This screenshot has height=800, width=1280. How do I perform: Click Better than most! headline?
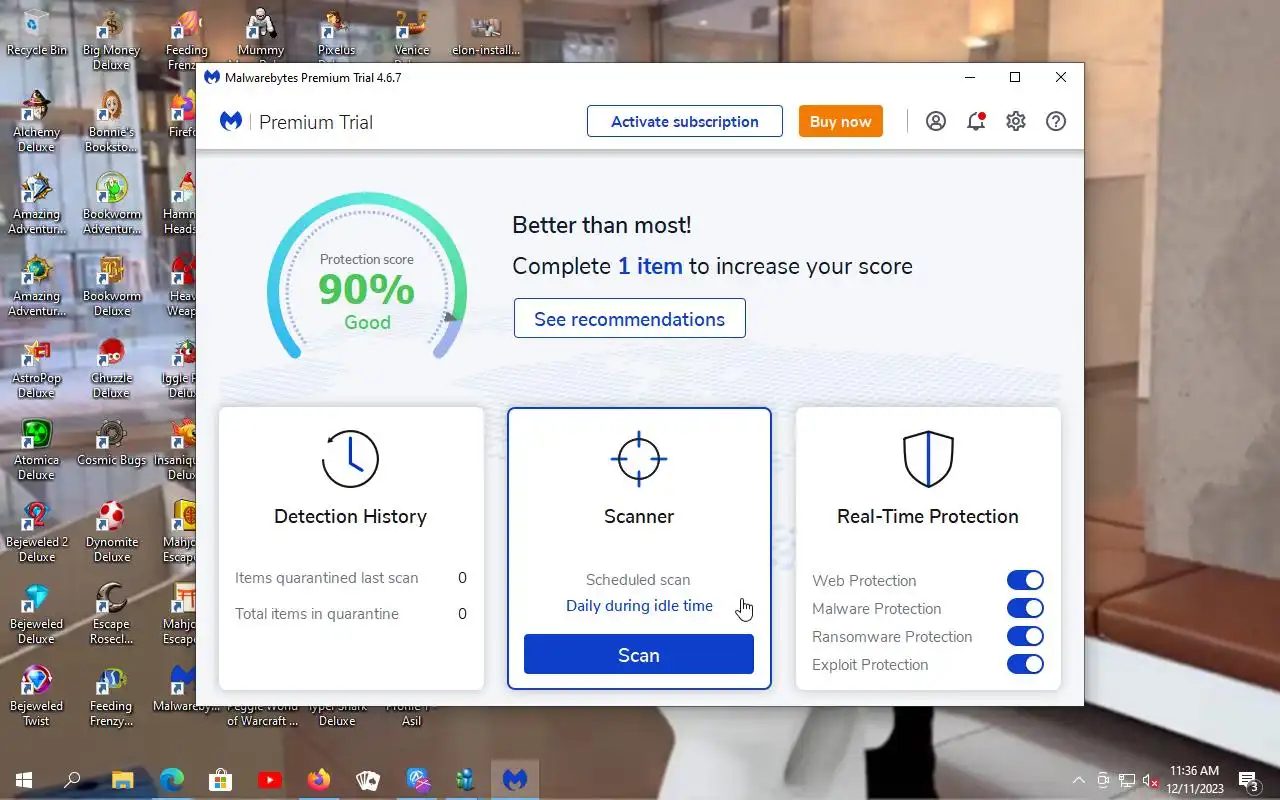point(602,225)
